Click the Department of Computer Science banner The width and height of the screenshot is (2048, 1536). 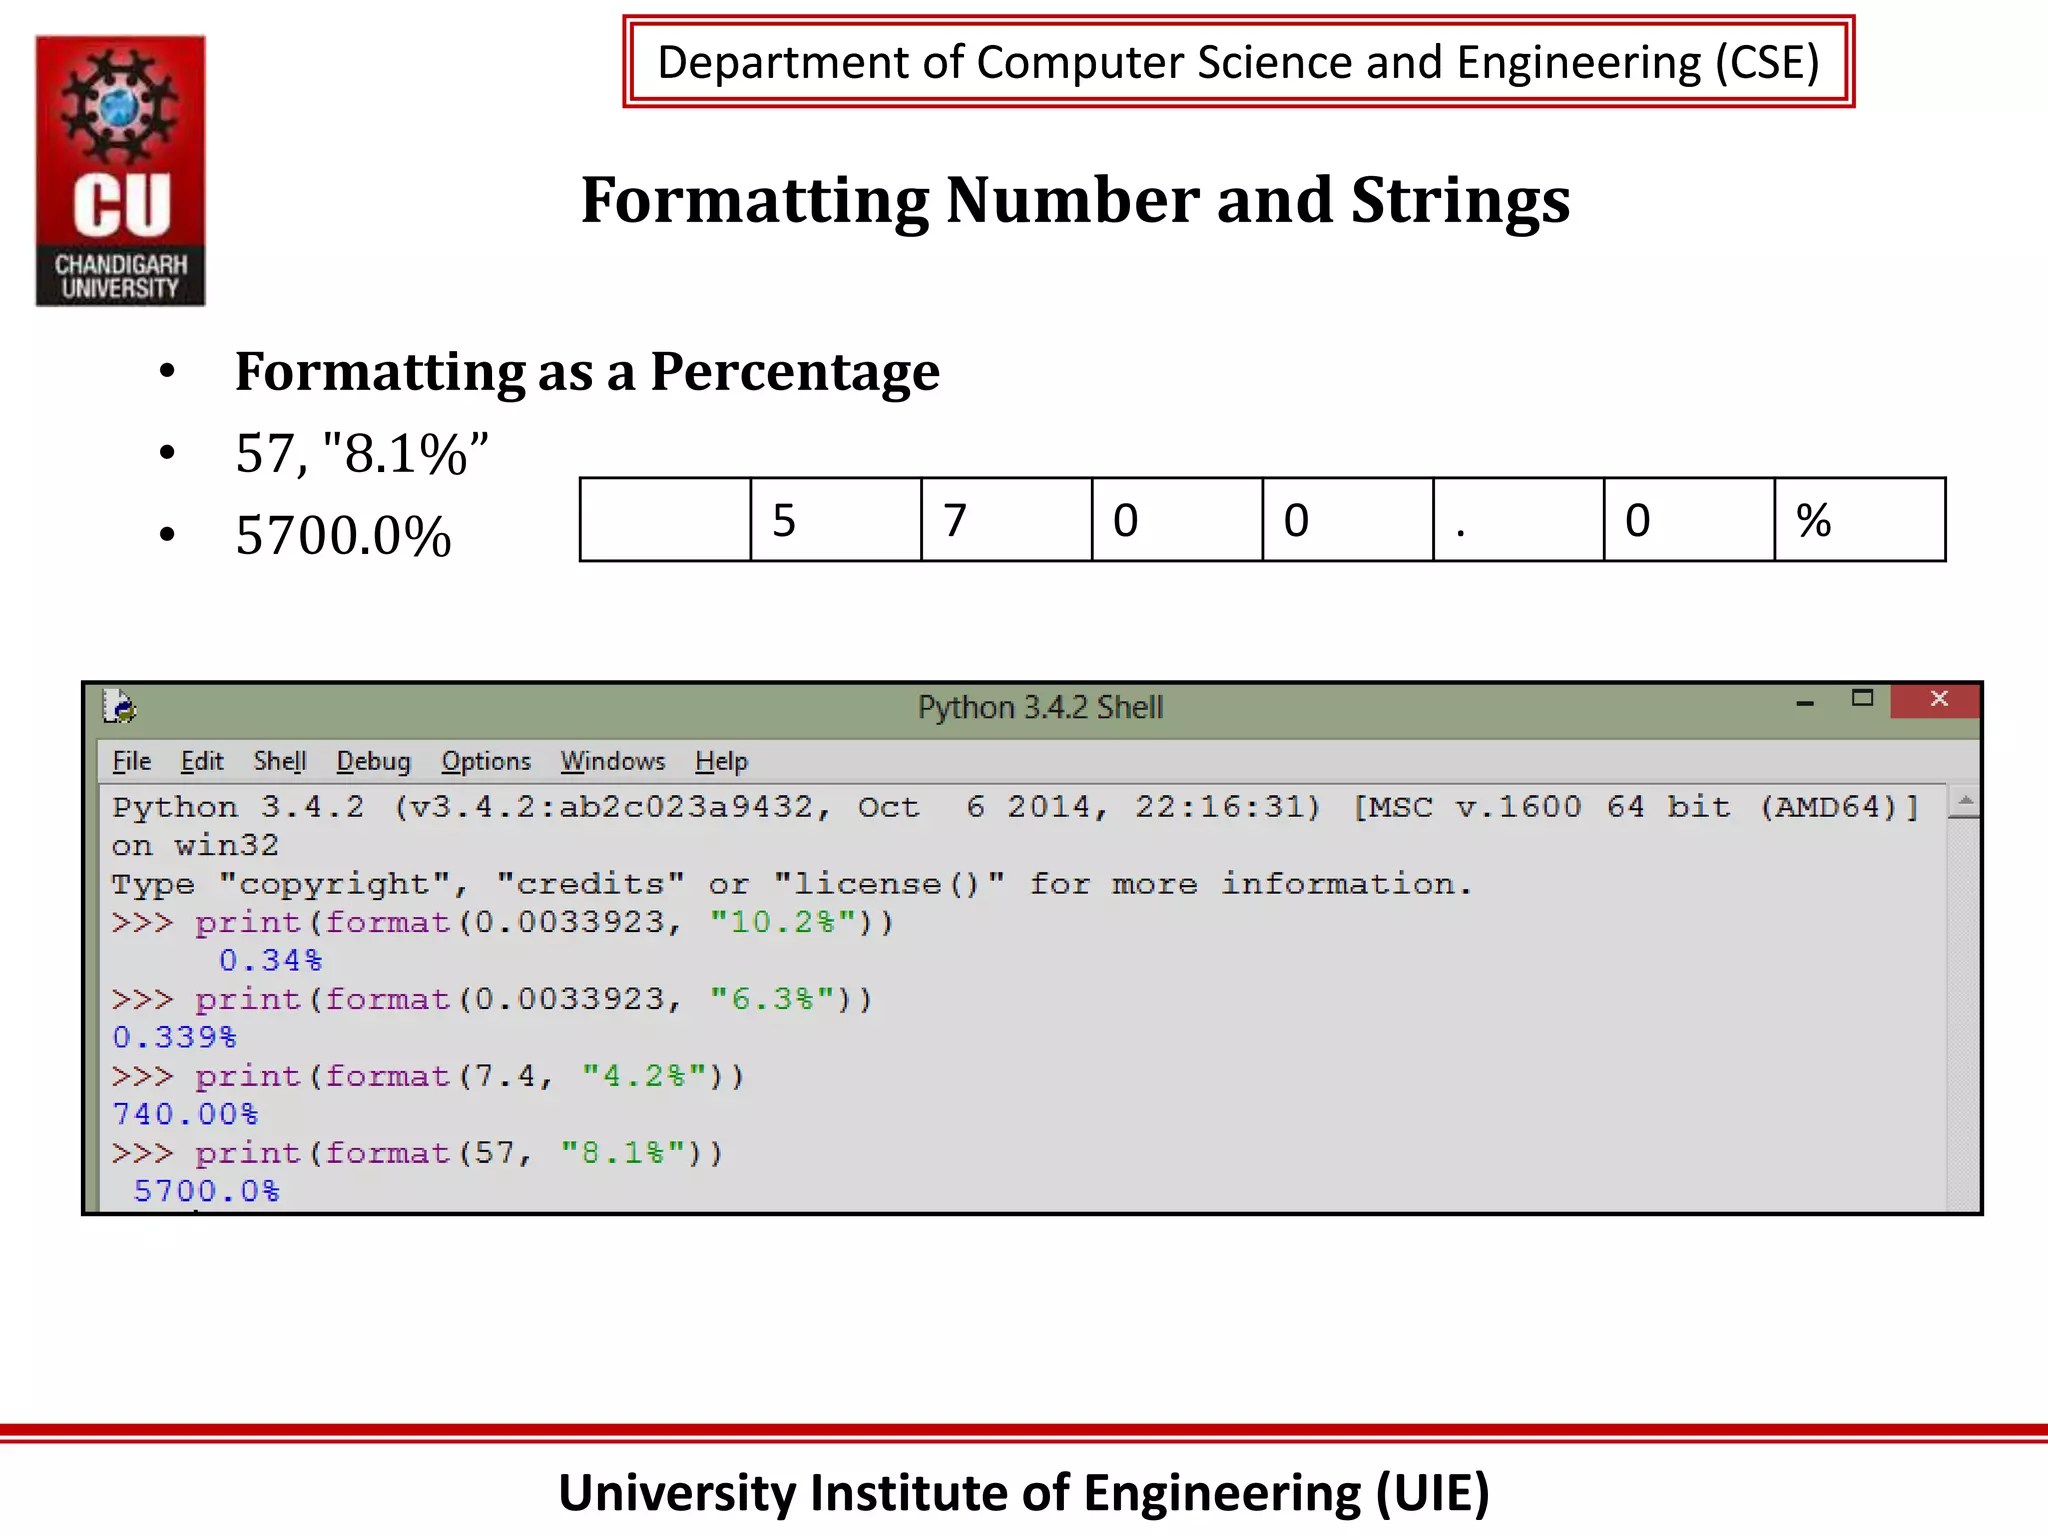1239,62
